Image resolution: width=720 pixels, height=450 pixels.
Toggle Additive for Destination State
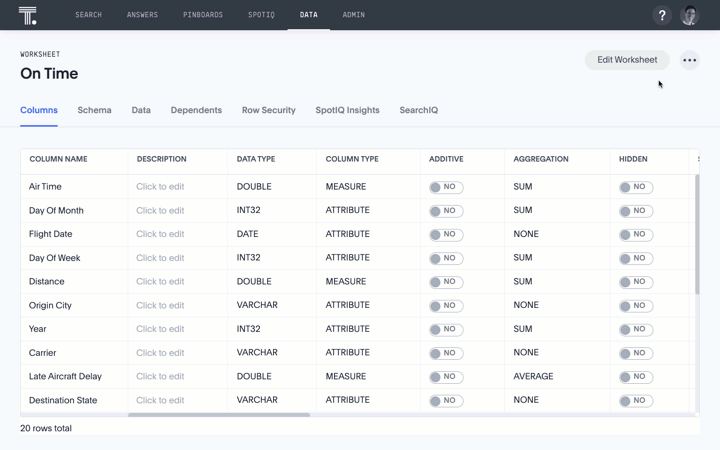[x=446, y=400]
